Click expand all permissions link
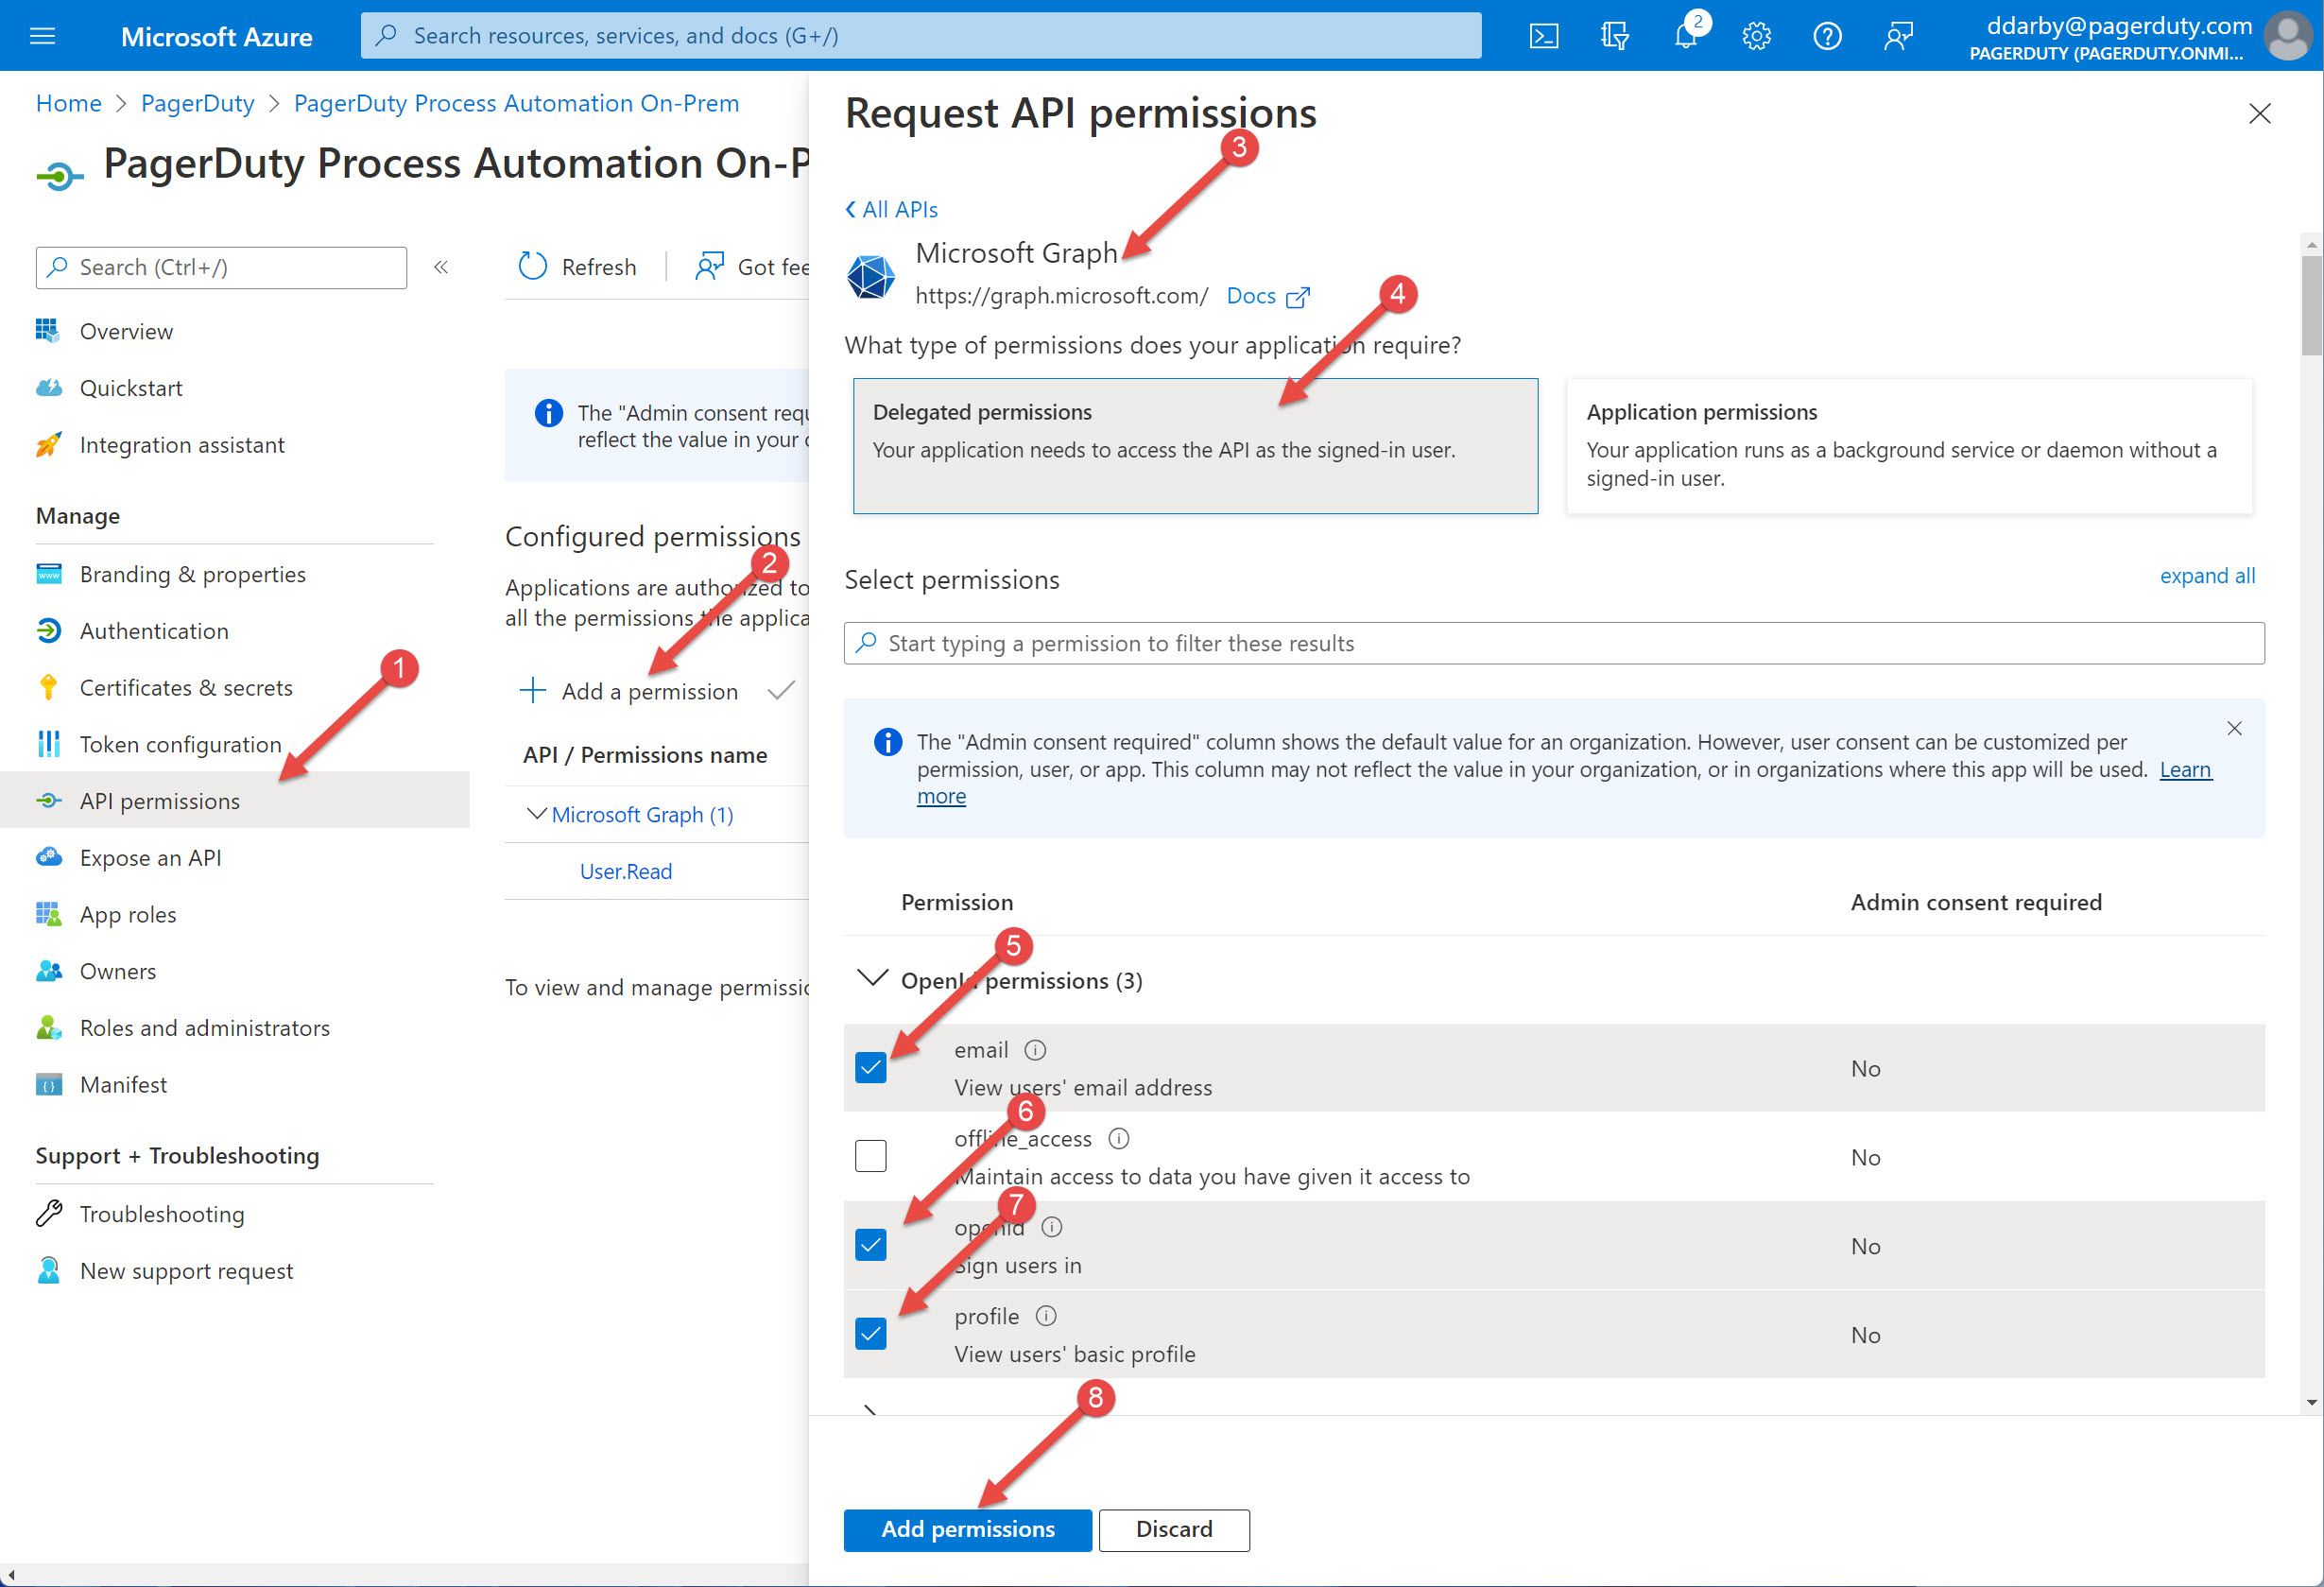This screenshot has width=2324, height=1587. coord(2207,576)
